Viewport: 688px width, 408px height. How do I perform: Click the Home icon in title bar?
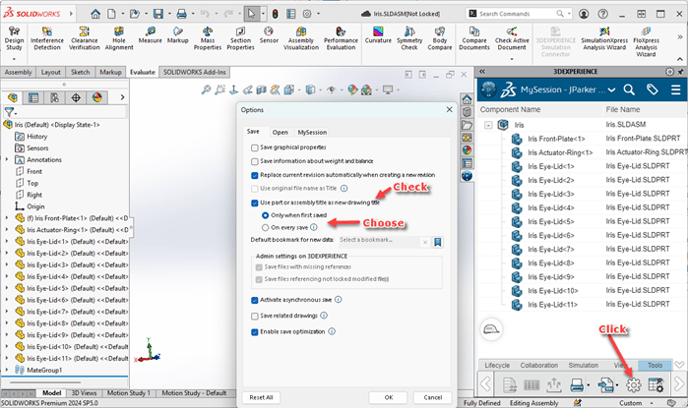coord(95,14)
